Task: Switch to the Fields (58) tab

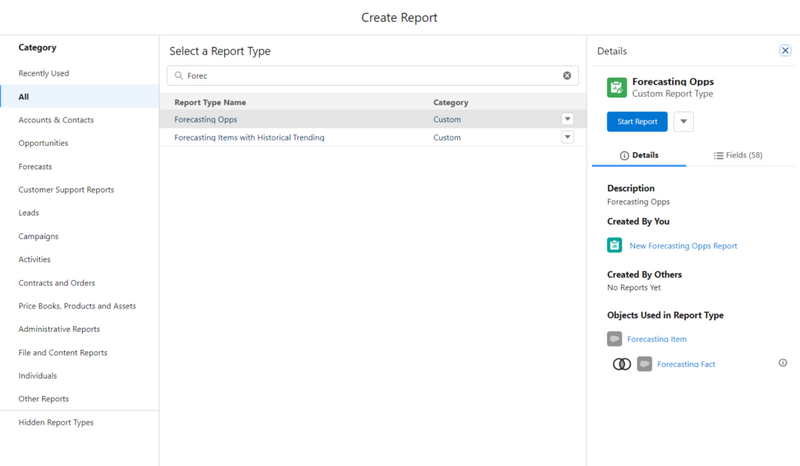Action: click(738, 155)
